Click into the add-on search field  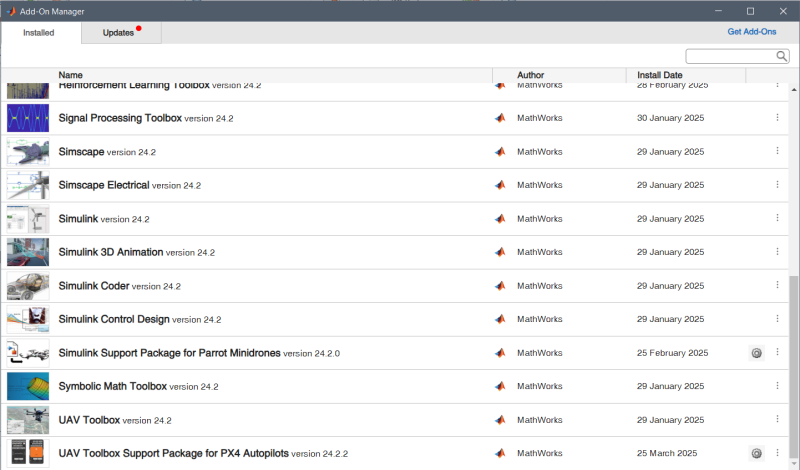pyautogui.click(x=731, y=56)
